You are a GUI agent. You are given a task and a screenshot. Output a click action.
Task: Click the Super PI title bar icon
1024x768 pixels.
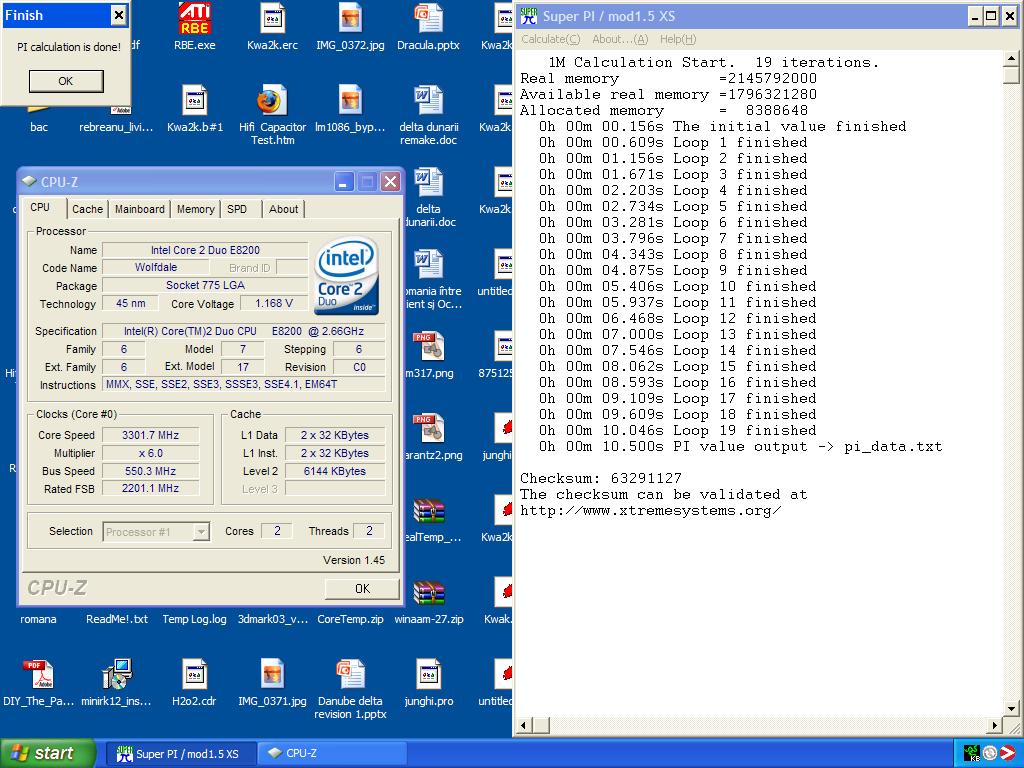coord(528,16)
